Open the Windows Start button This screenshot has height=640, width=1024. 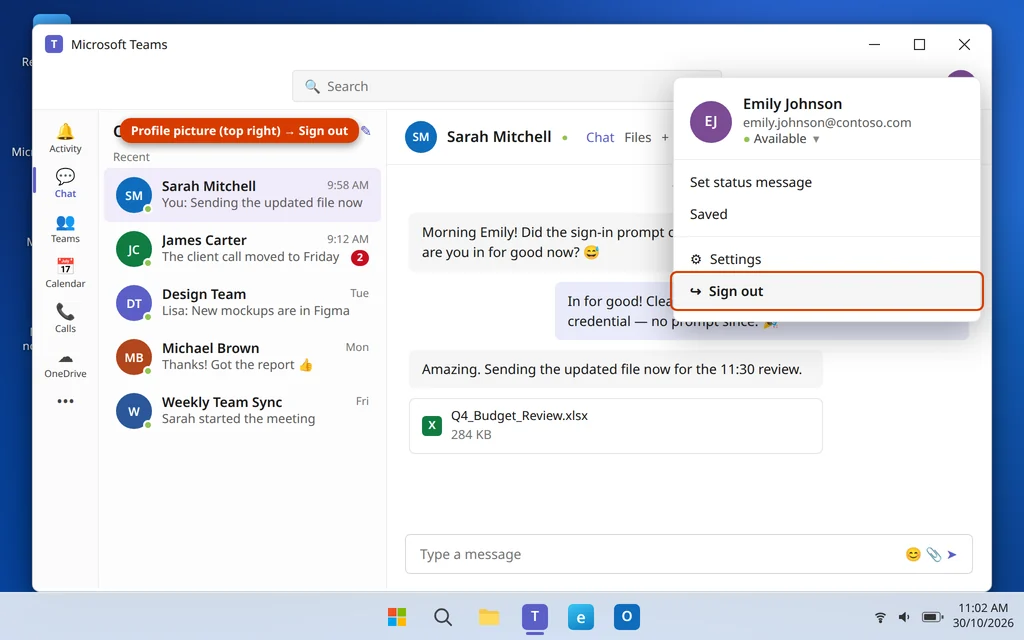click(x=396, y=616)
